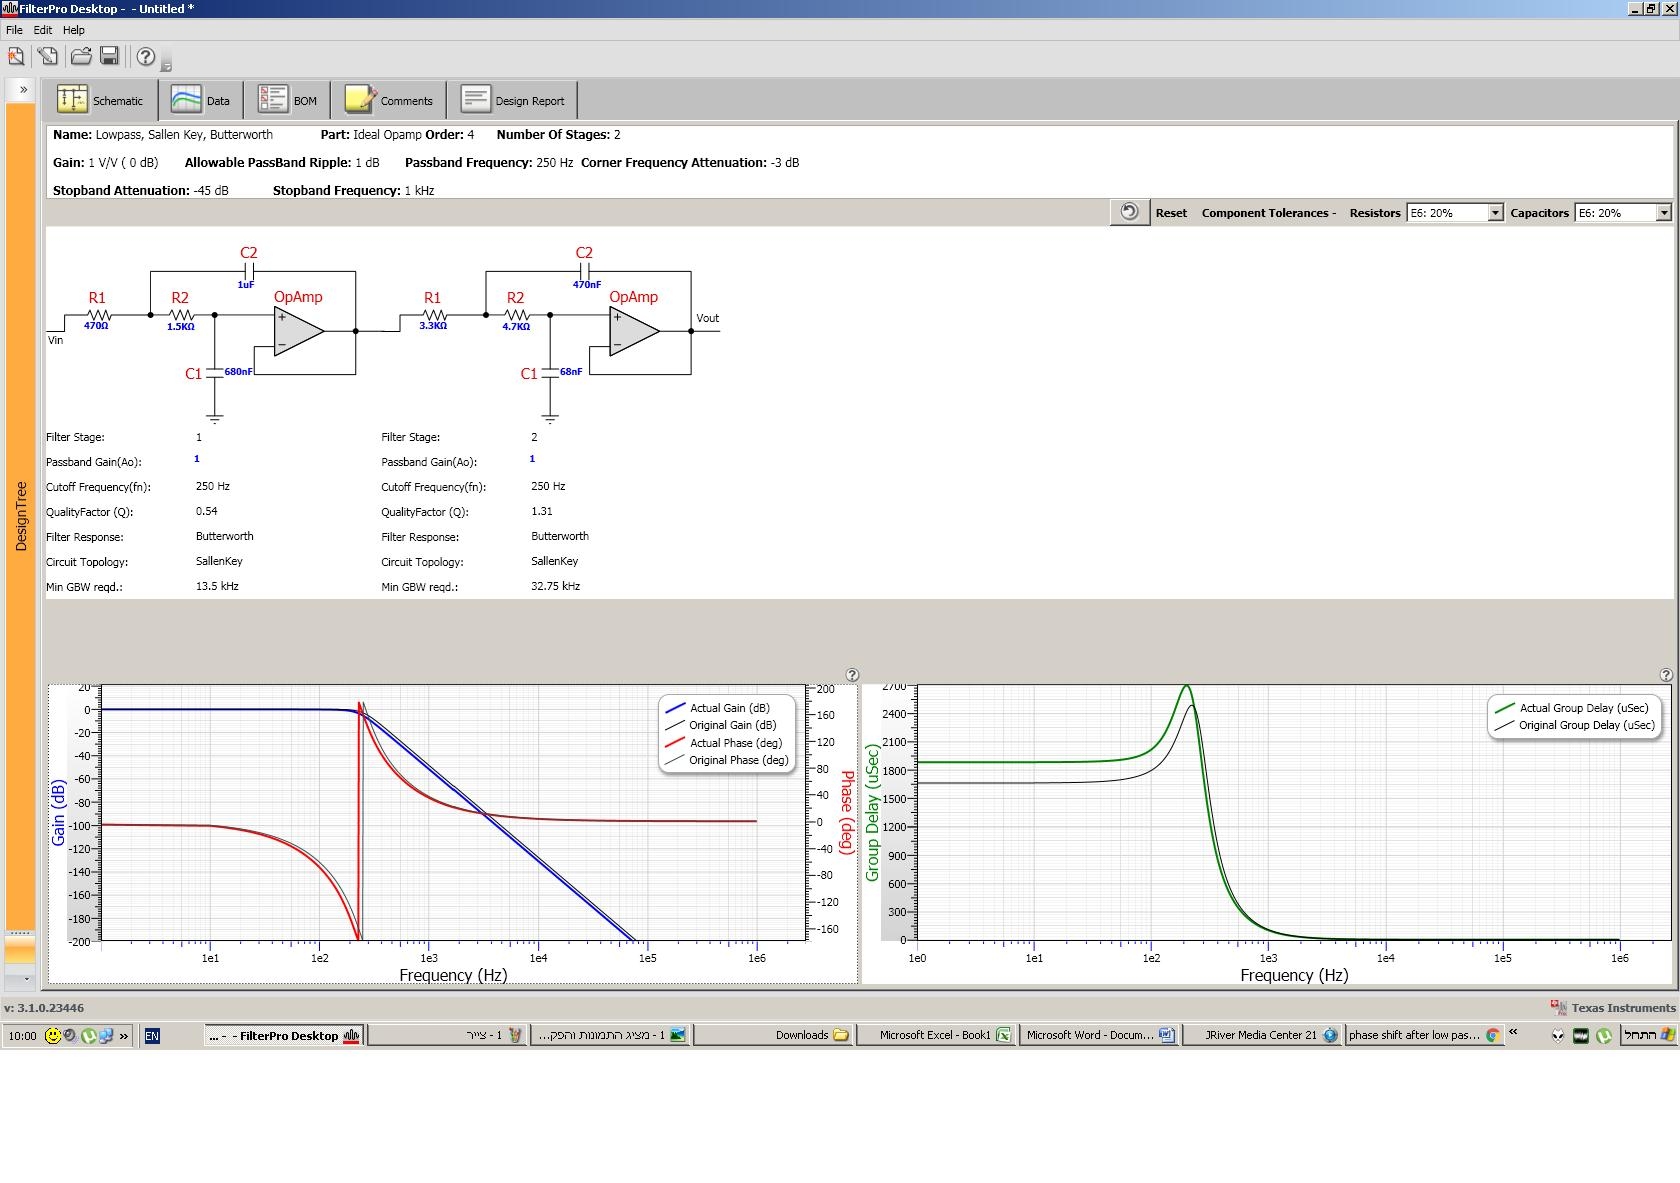Click Original Gain (dB) legend entry

pos(720,725)
